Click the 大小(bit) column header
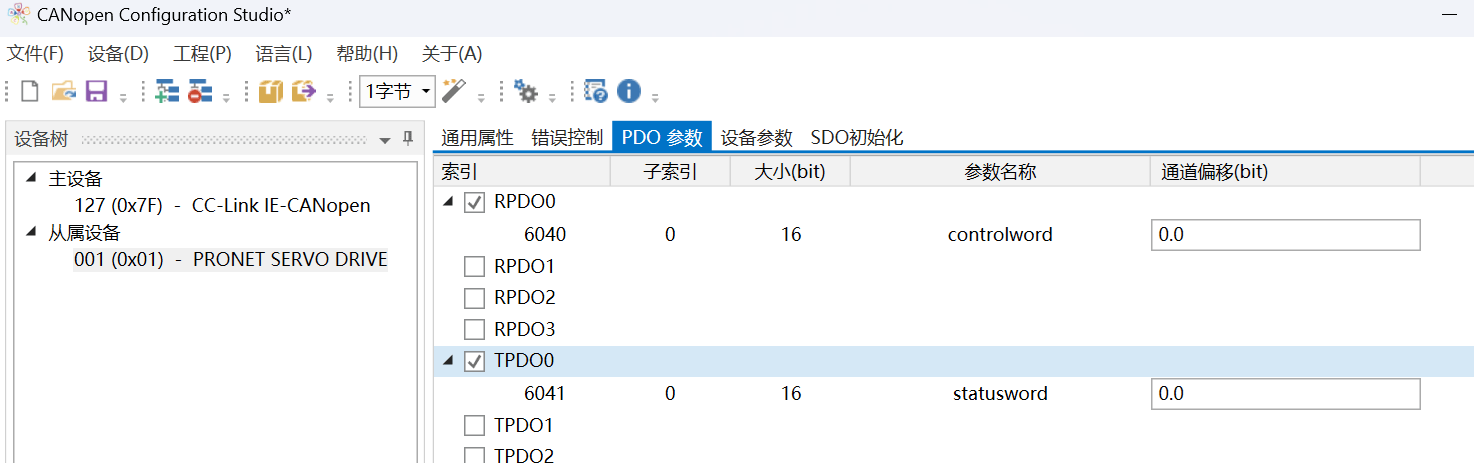Screen dimensions: 1474x463 pos(790,172)
